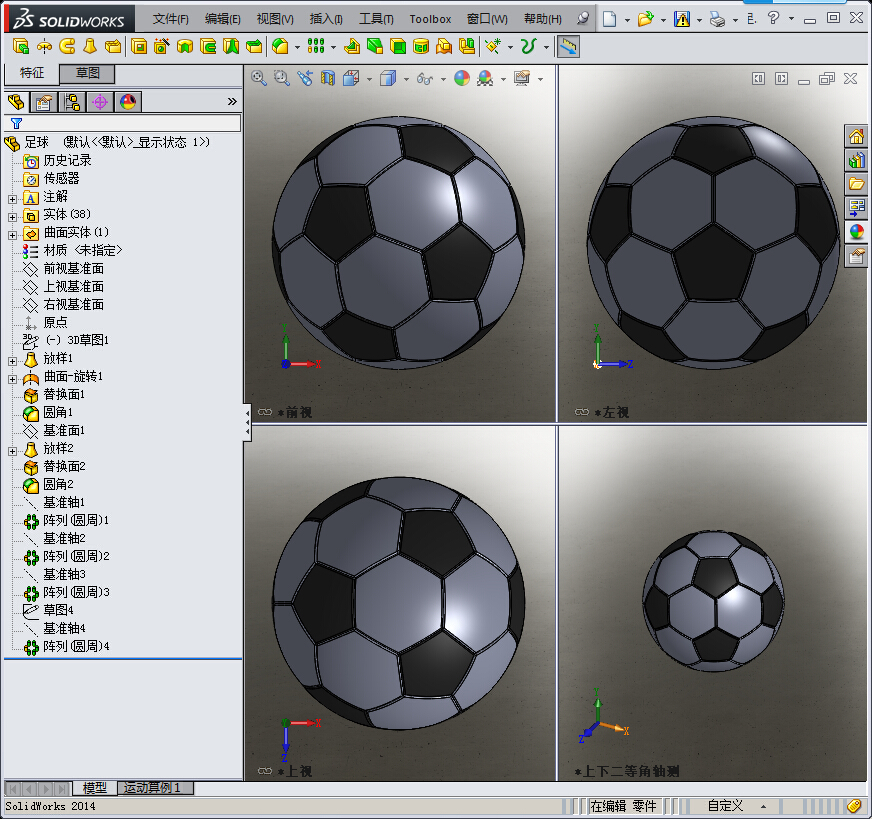Screen dimensions: 872x819
Task: Open the 插入(I) menu
Action: [326, 19]
